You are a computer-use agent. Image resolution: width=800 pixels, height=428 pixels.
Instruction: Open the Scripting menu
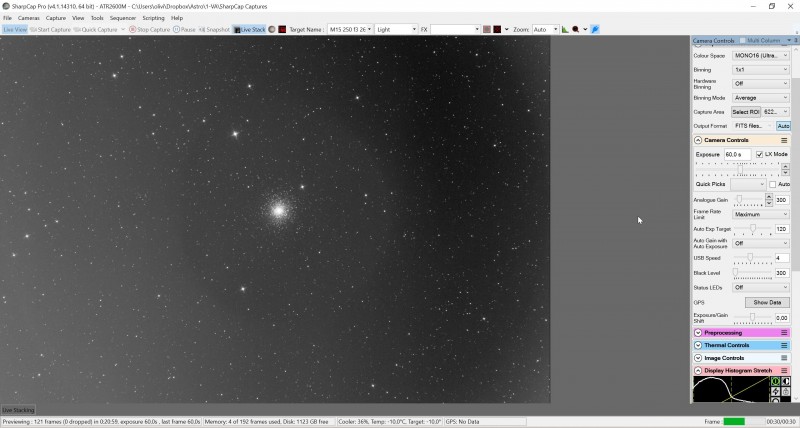[154, 18]
